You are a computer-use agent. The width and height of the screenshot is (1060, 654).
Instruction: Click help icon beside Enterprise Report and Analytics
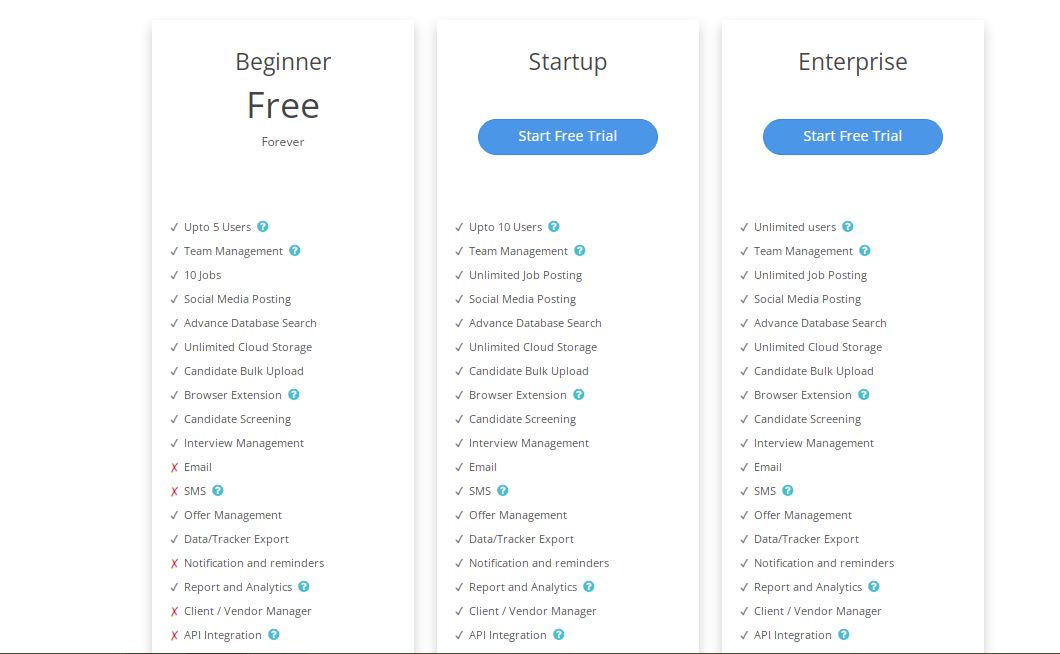click(x=874, y=587)
